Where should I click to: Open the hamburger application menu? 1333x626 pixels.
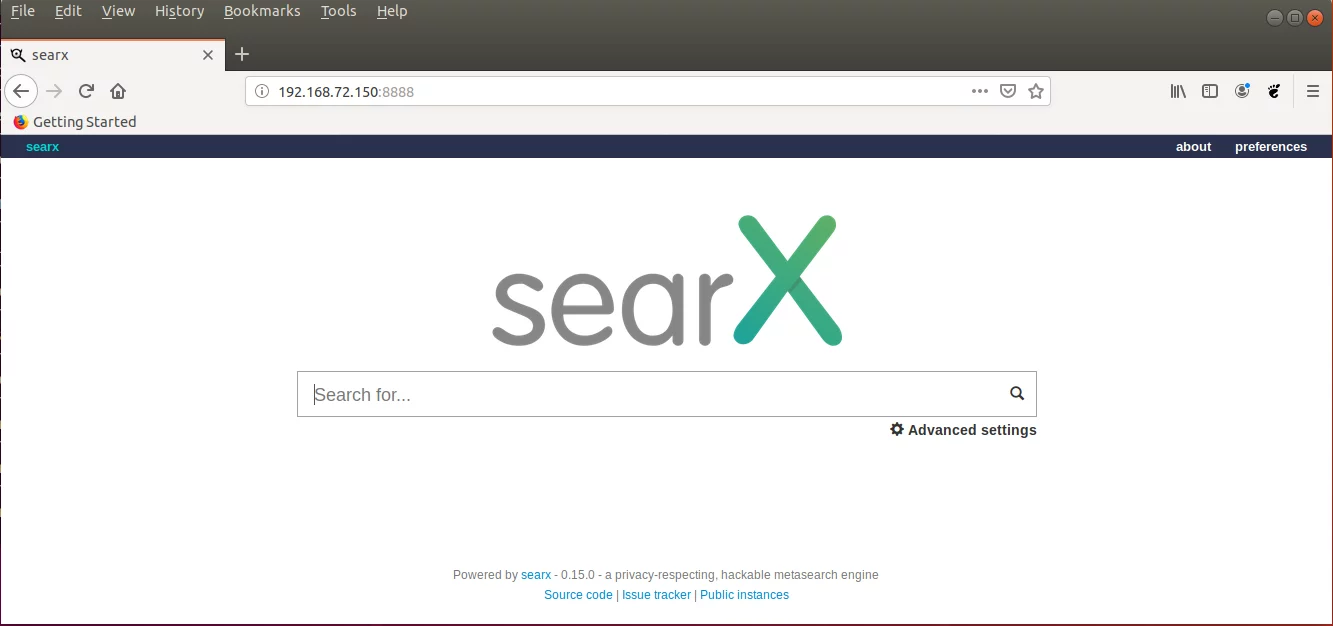pos(1313,91)
